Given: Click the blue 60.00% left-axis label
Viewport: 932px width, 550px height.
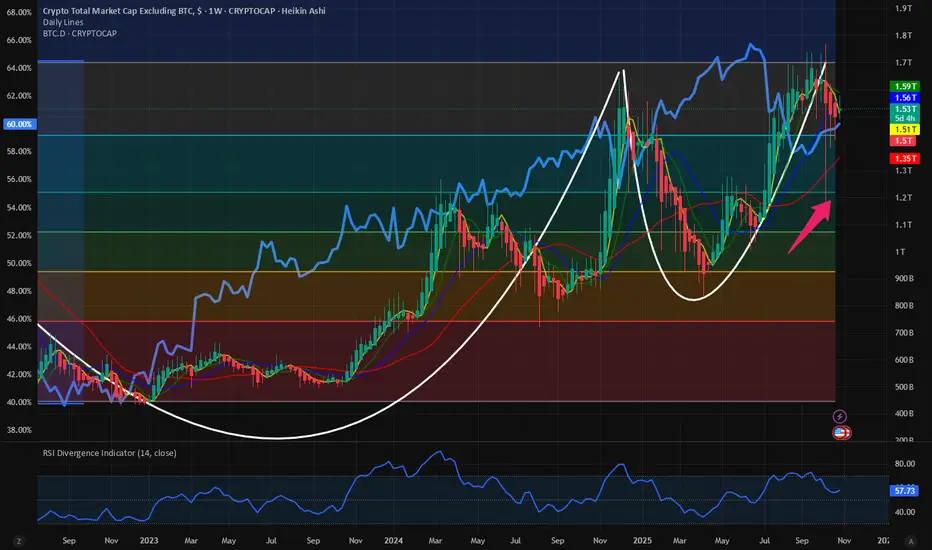Looking at the screenshot, I should [19, 124].
